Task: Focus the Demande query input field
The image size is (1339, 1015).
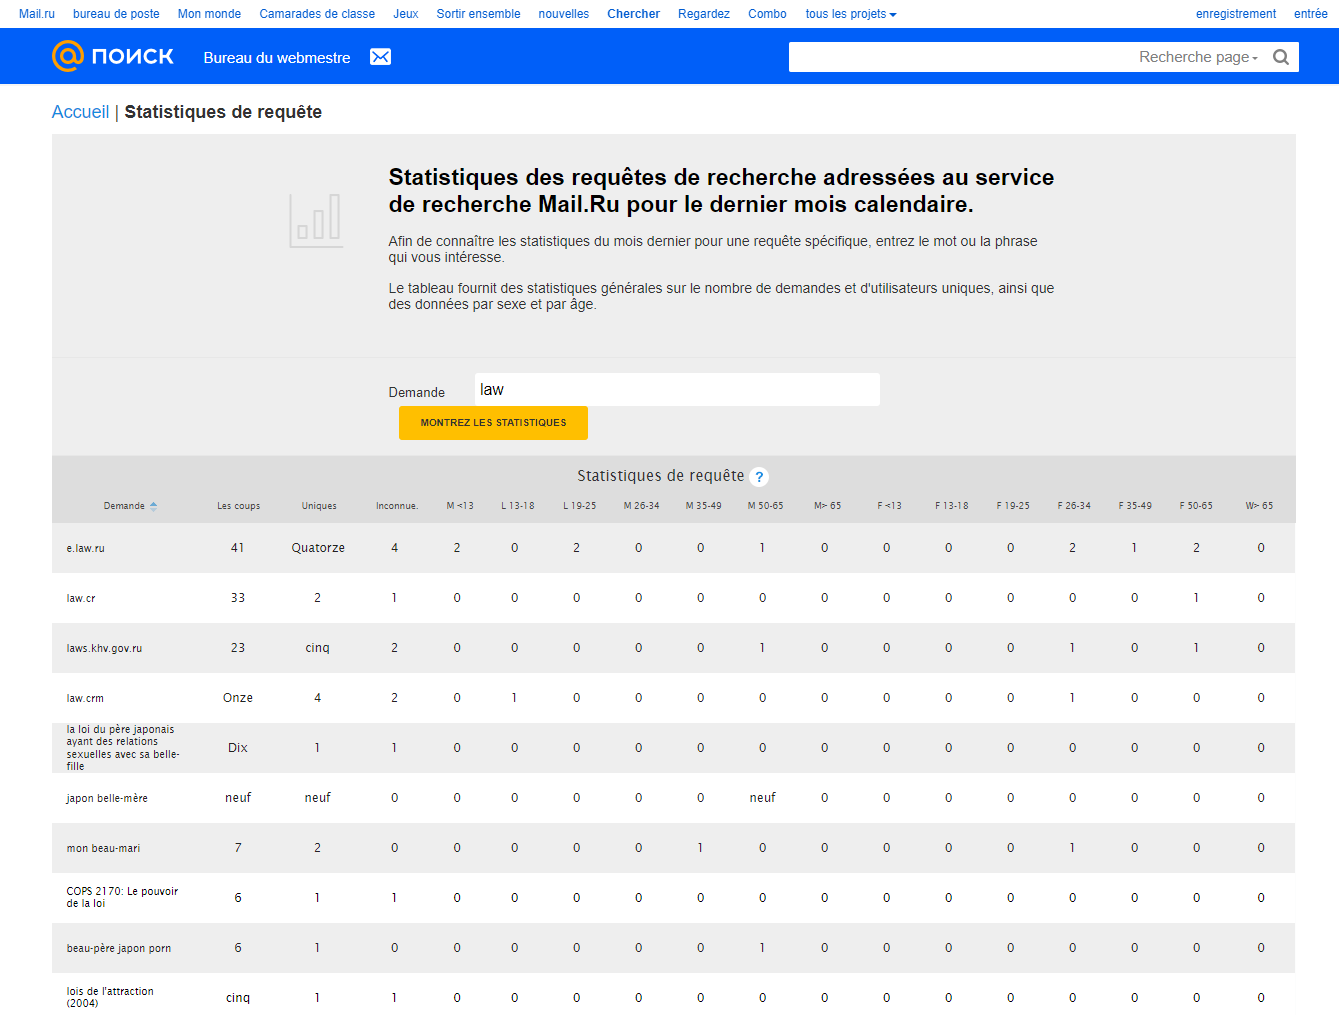Action: click(677, 390)
